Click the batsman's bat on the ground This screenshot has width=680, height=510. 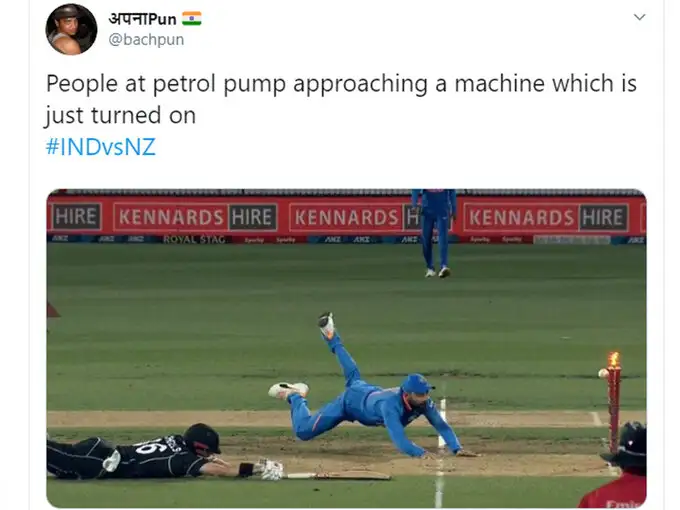click(337, 476)
